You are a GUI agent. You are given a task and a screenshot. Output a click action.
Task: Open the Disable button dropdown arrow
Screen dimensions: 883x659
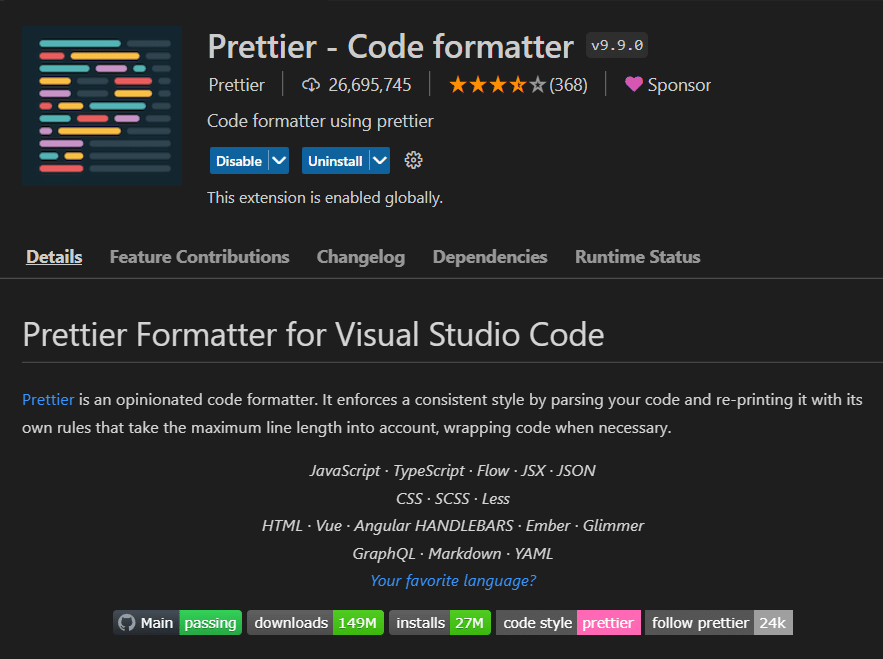(278, 160)
